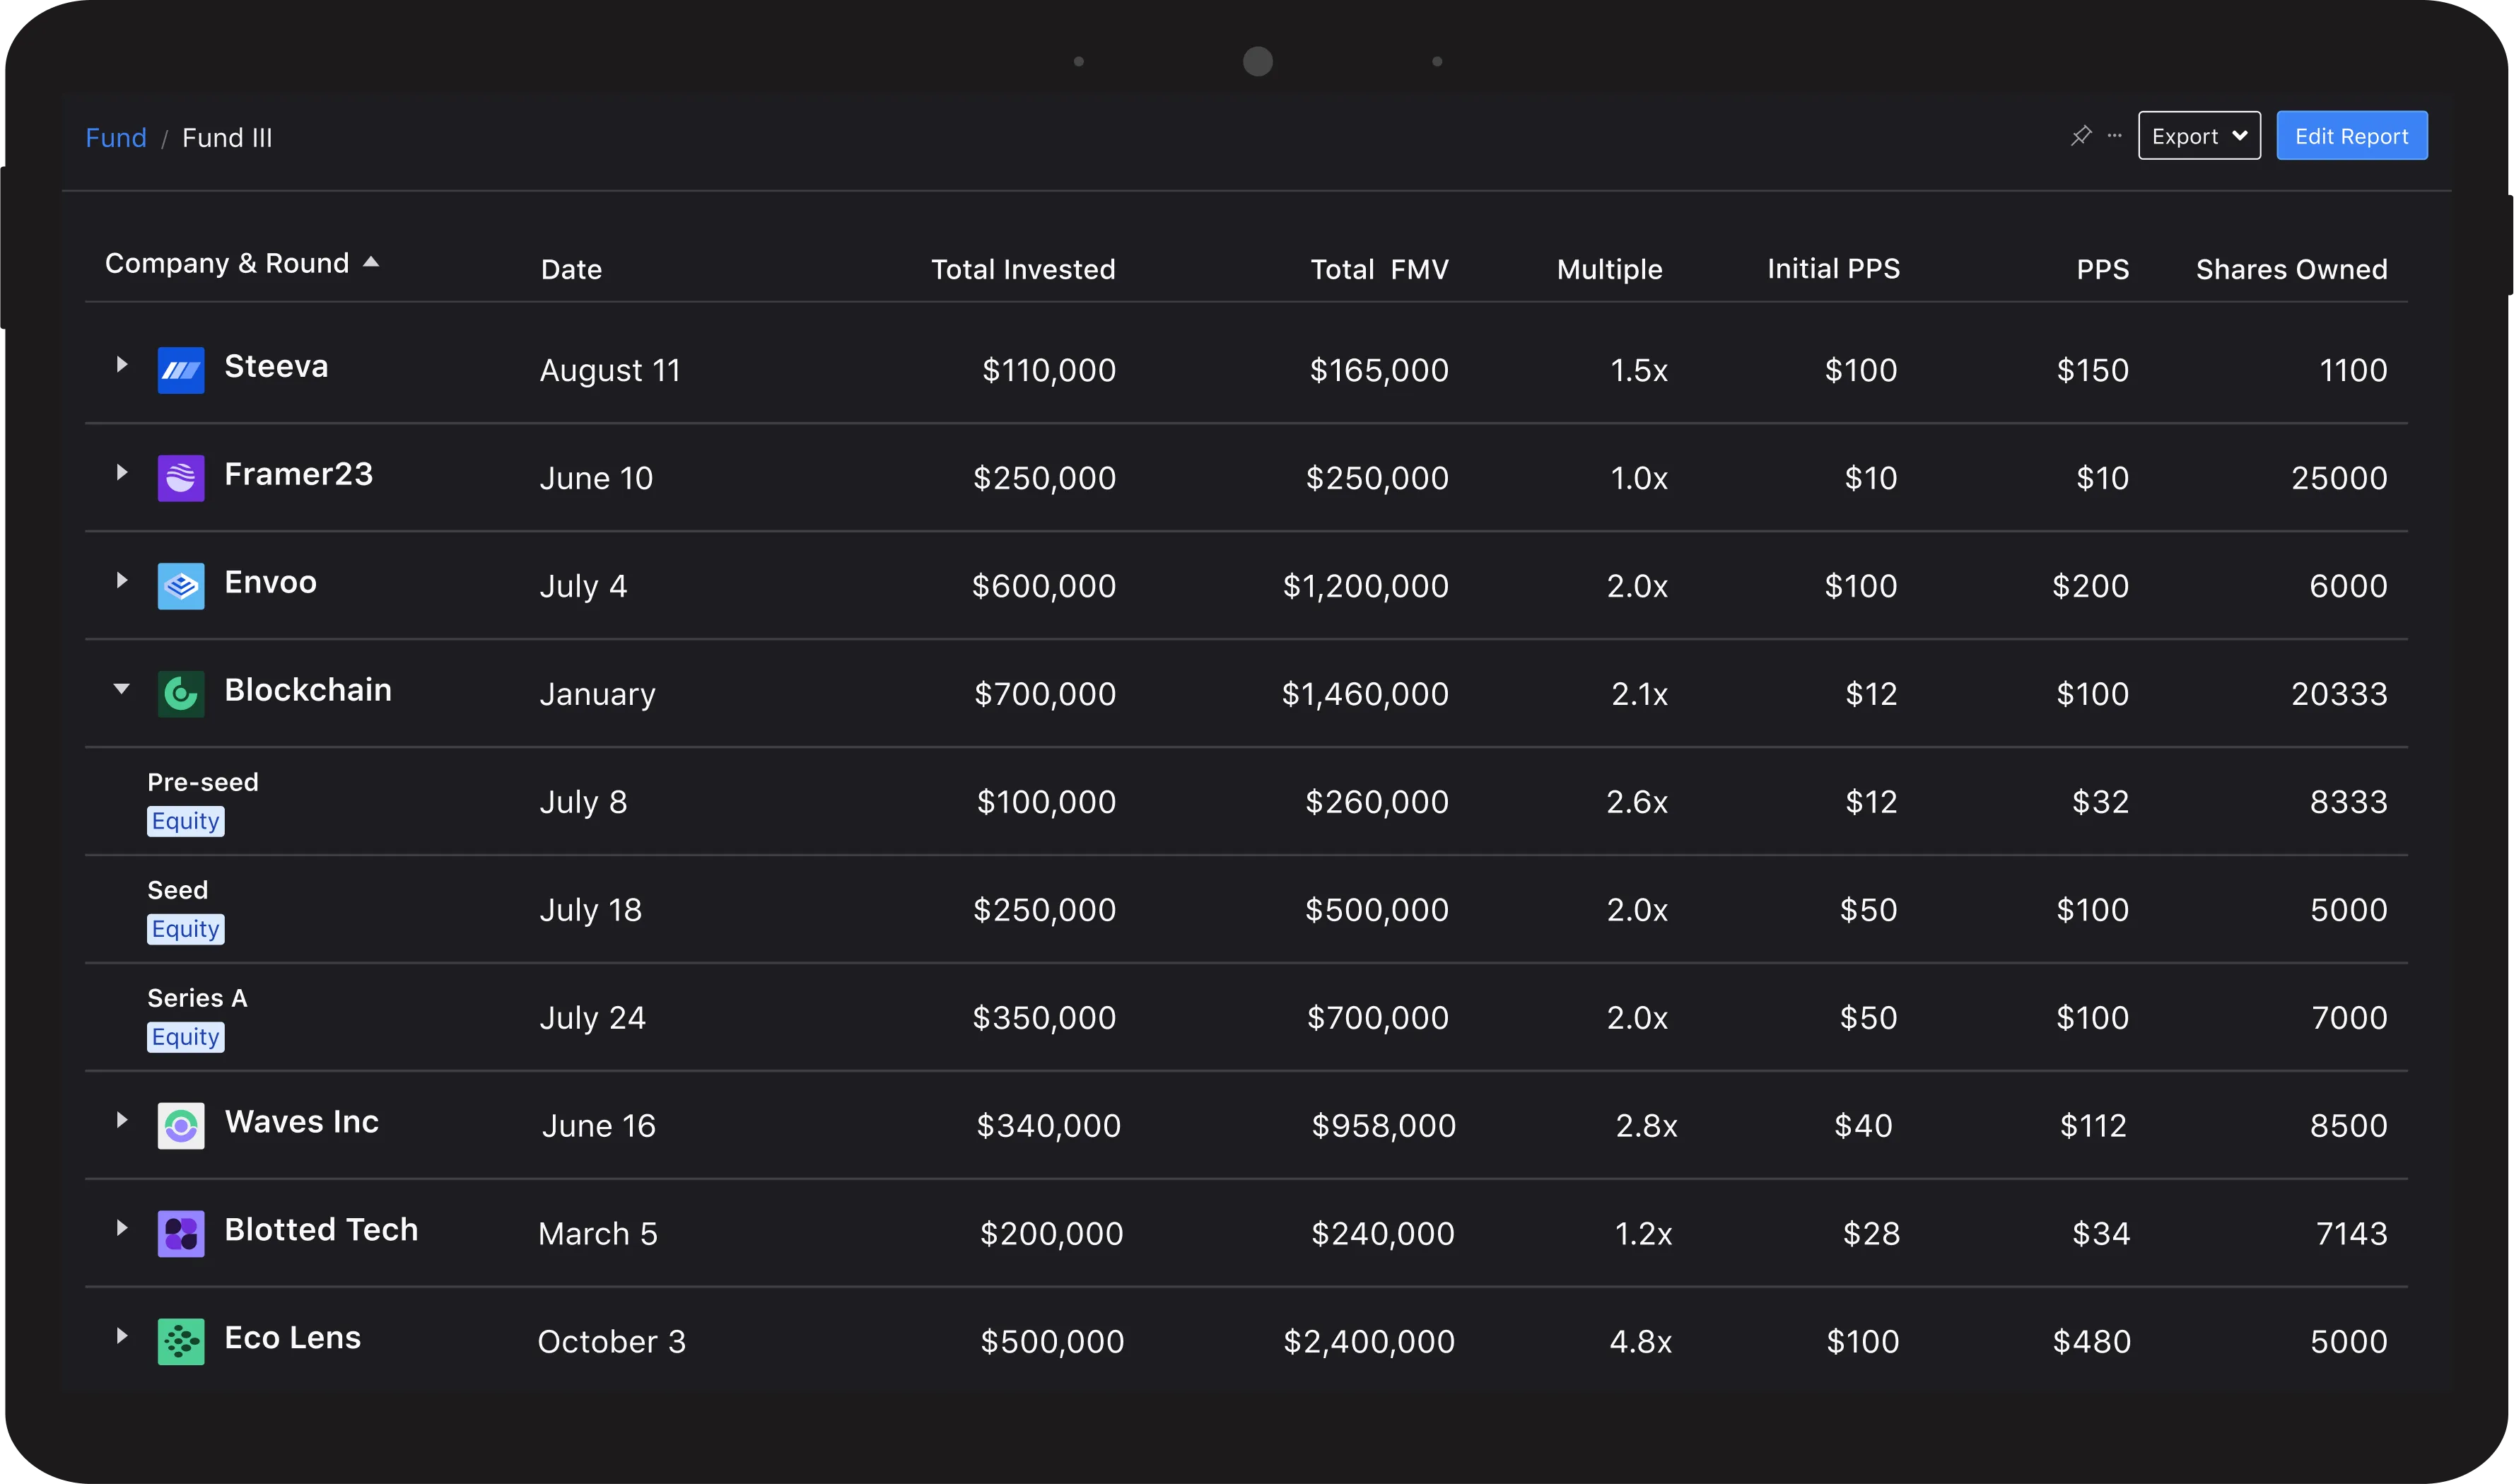This screenshot has width=2514, height=1484.
Task: Click the Eco Lens green logo
Action: point(181,1342)
